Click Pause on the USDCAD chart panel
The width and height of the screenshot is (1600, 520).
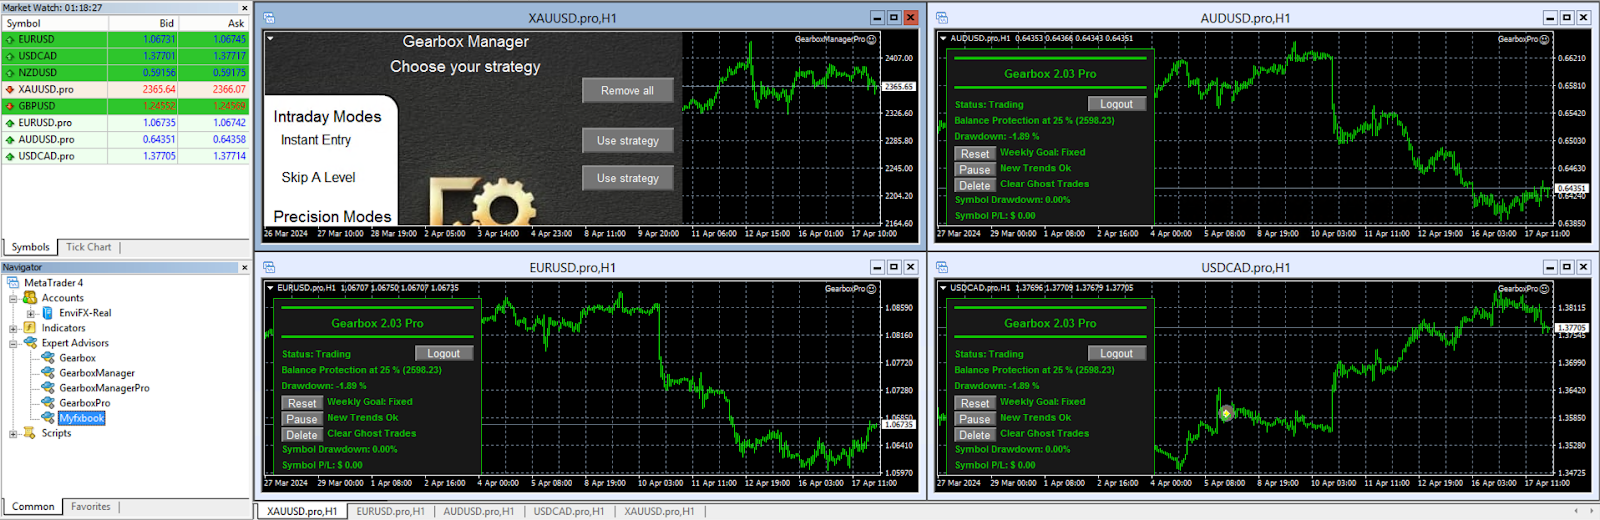pos(975,419)
